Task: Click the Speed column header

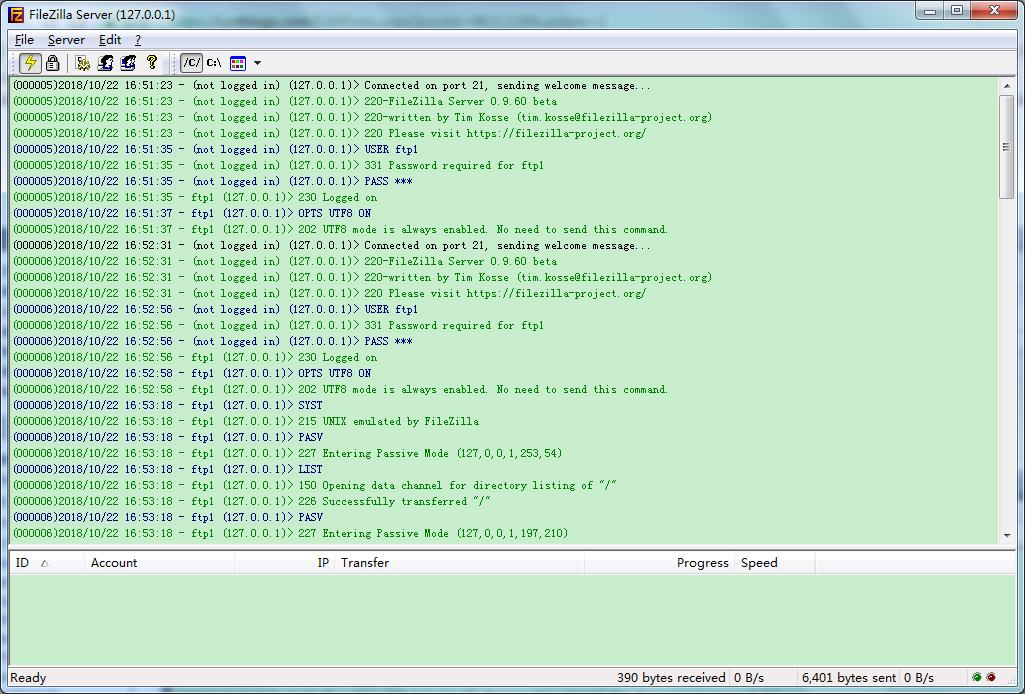Action: pyautogui.click(x=775, y=563)
